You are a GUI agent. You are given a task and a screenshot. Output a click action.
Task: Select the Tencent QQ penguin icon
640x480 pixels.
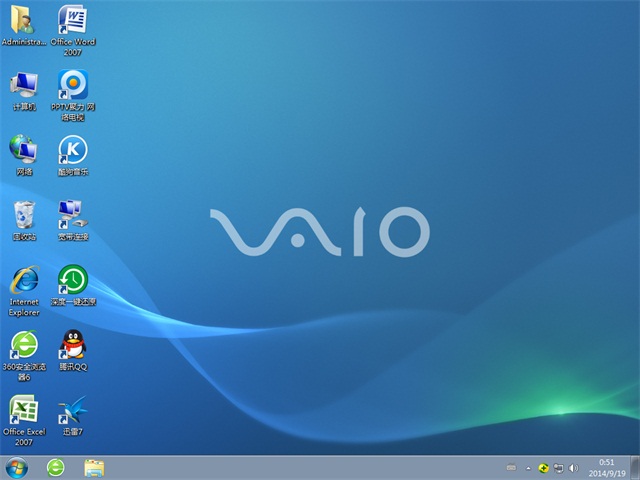coord(72,345)
